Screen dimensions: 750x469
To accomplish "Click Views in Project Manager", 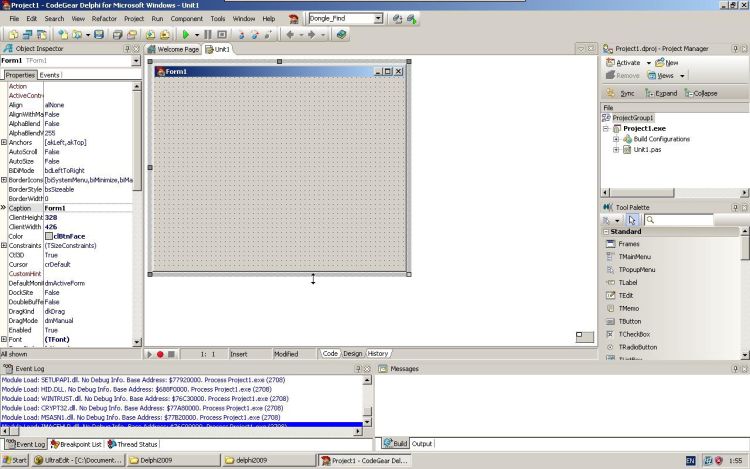I will point(661,76).
